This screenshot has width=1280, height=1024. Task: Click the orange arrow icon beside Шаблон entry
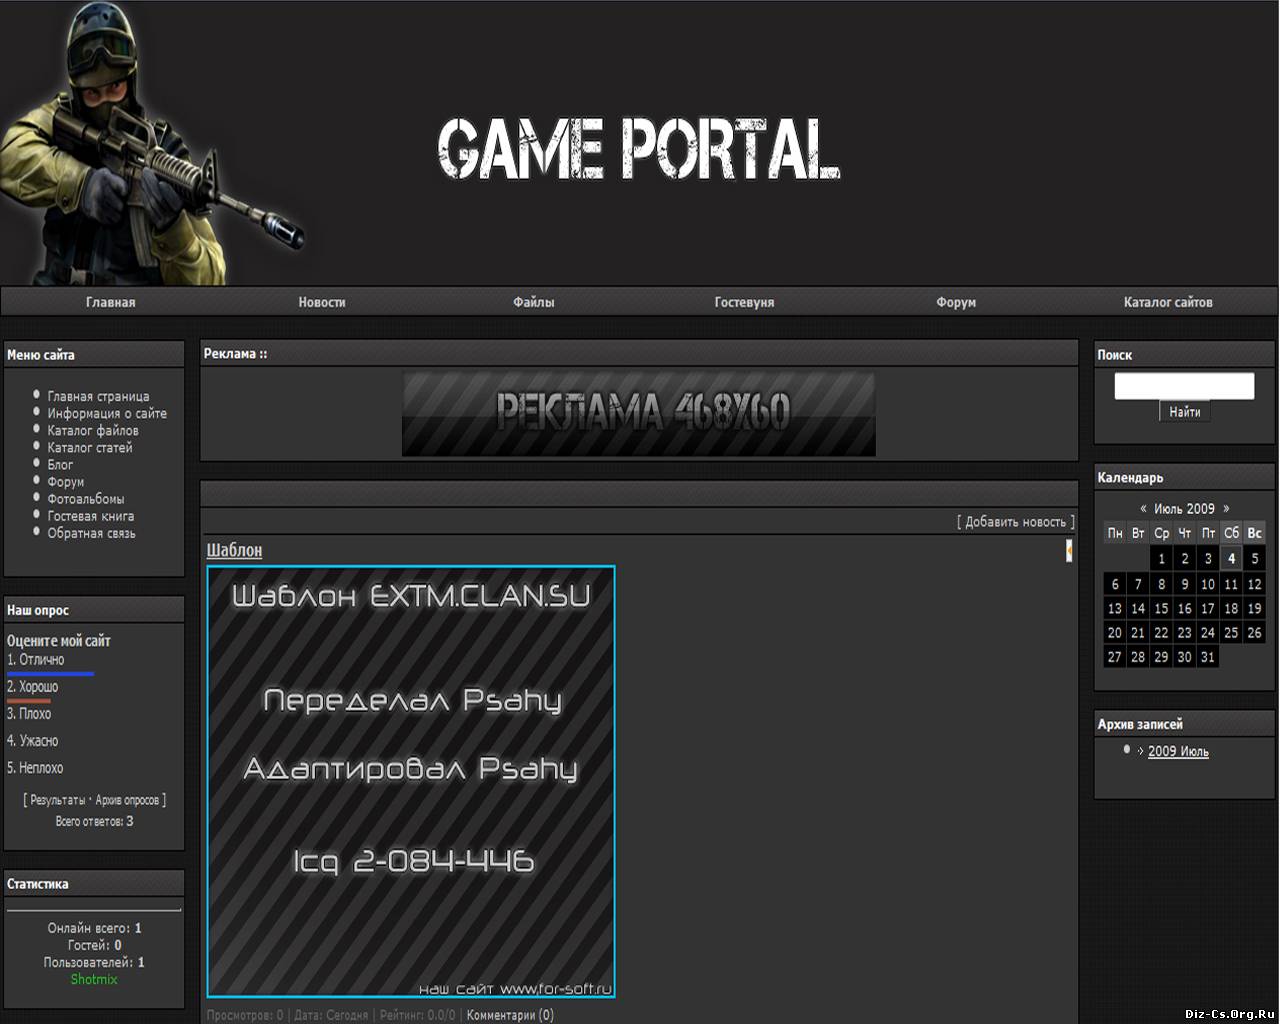(1069, 550)
